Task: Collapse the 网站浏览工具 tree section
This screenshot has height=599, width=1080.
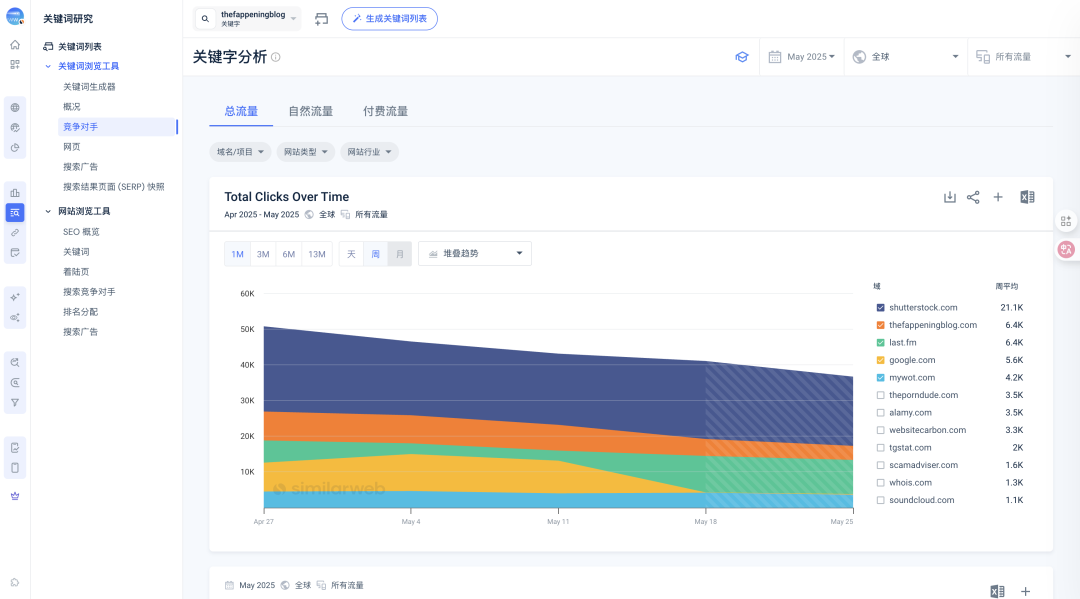Action: pos(48,211)
